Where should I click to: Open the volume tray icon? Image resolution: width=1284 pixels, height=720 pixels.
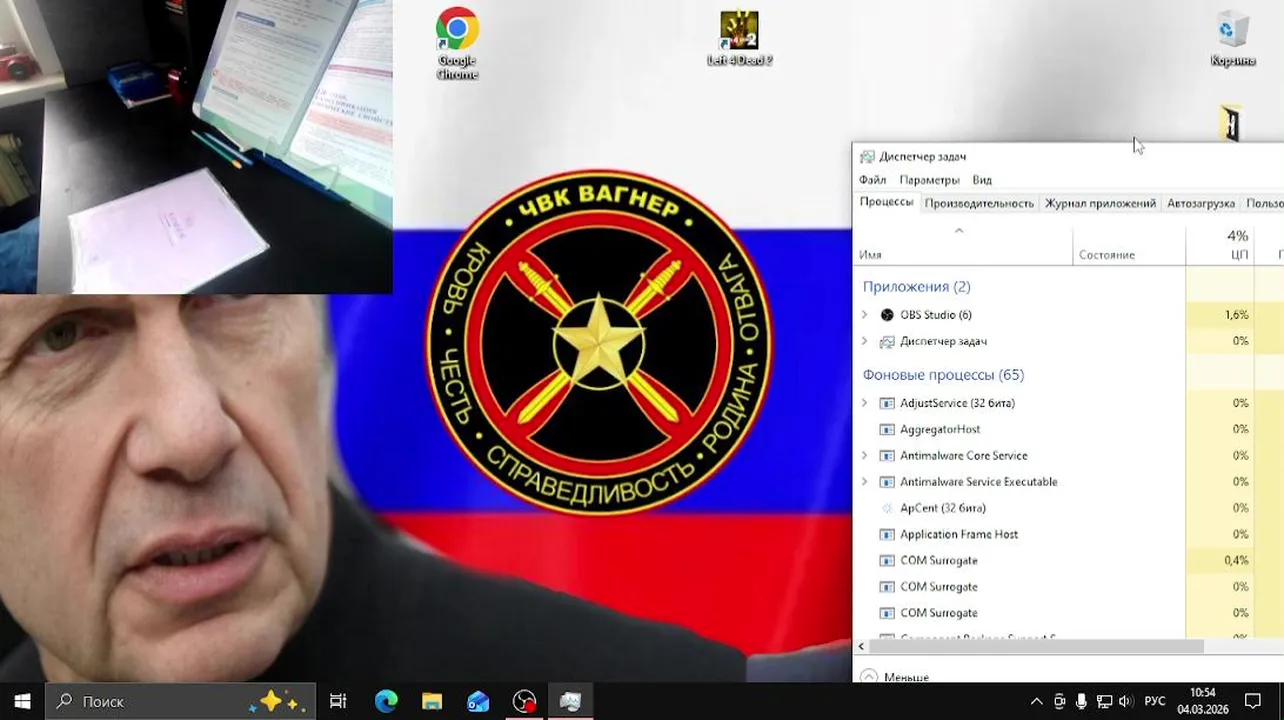(x=1126, y=701)
